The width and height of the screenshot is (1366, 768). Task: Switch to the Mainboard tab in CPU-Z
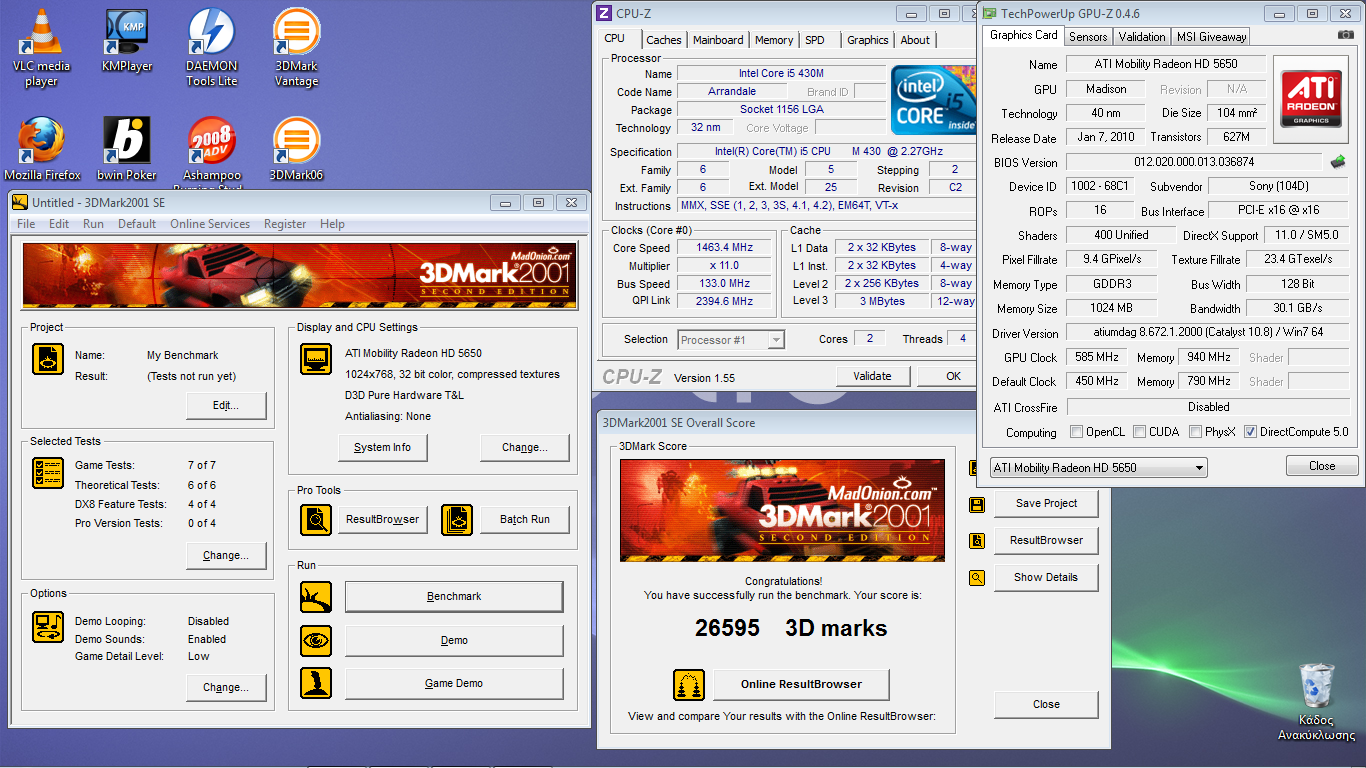pyautogui.click(x=718, y=40)
